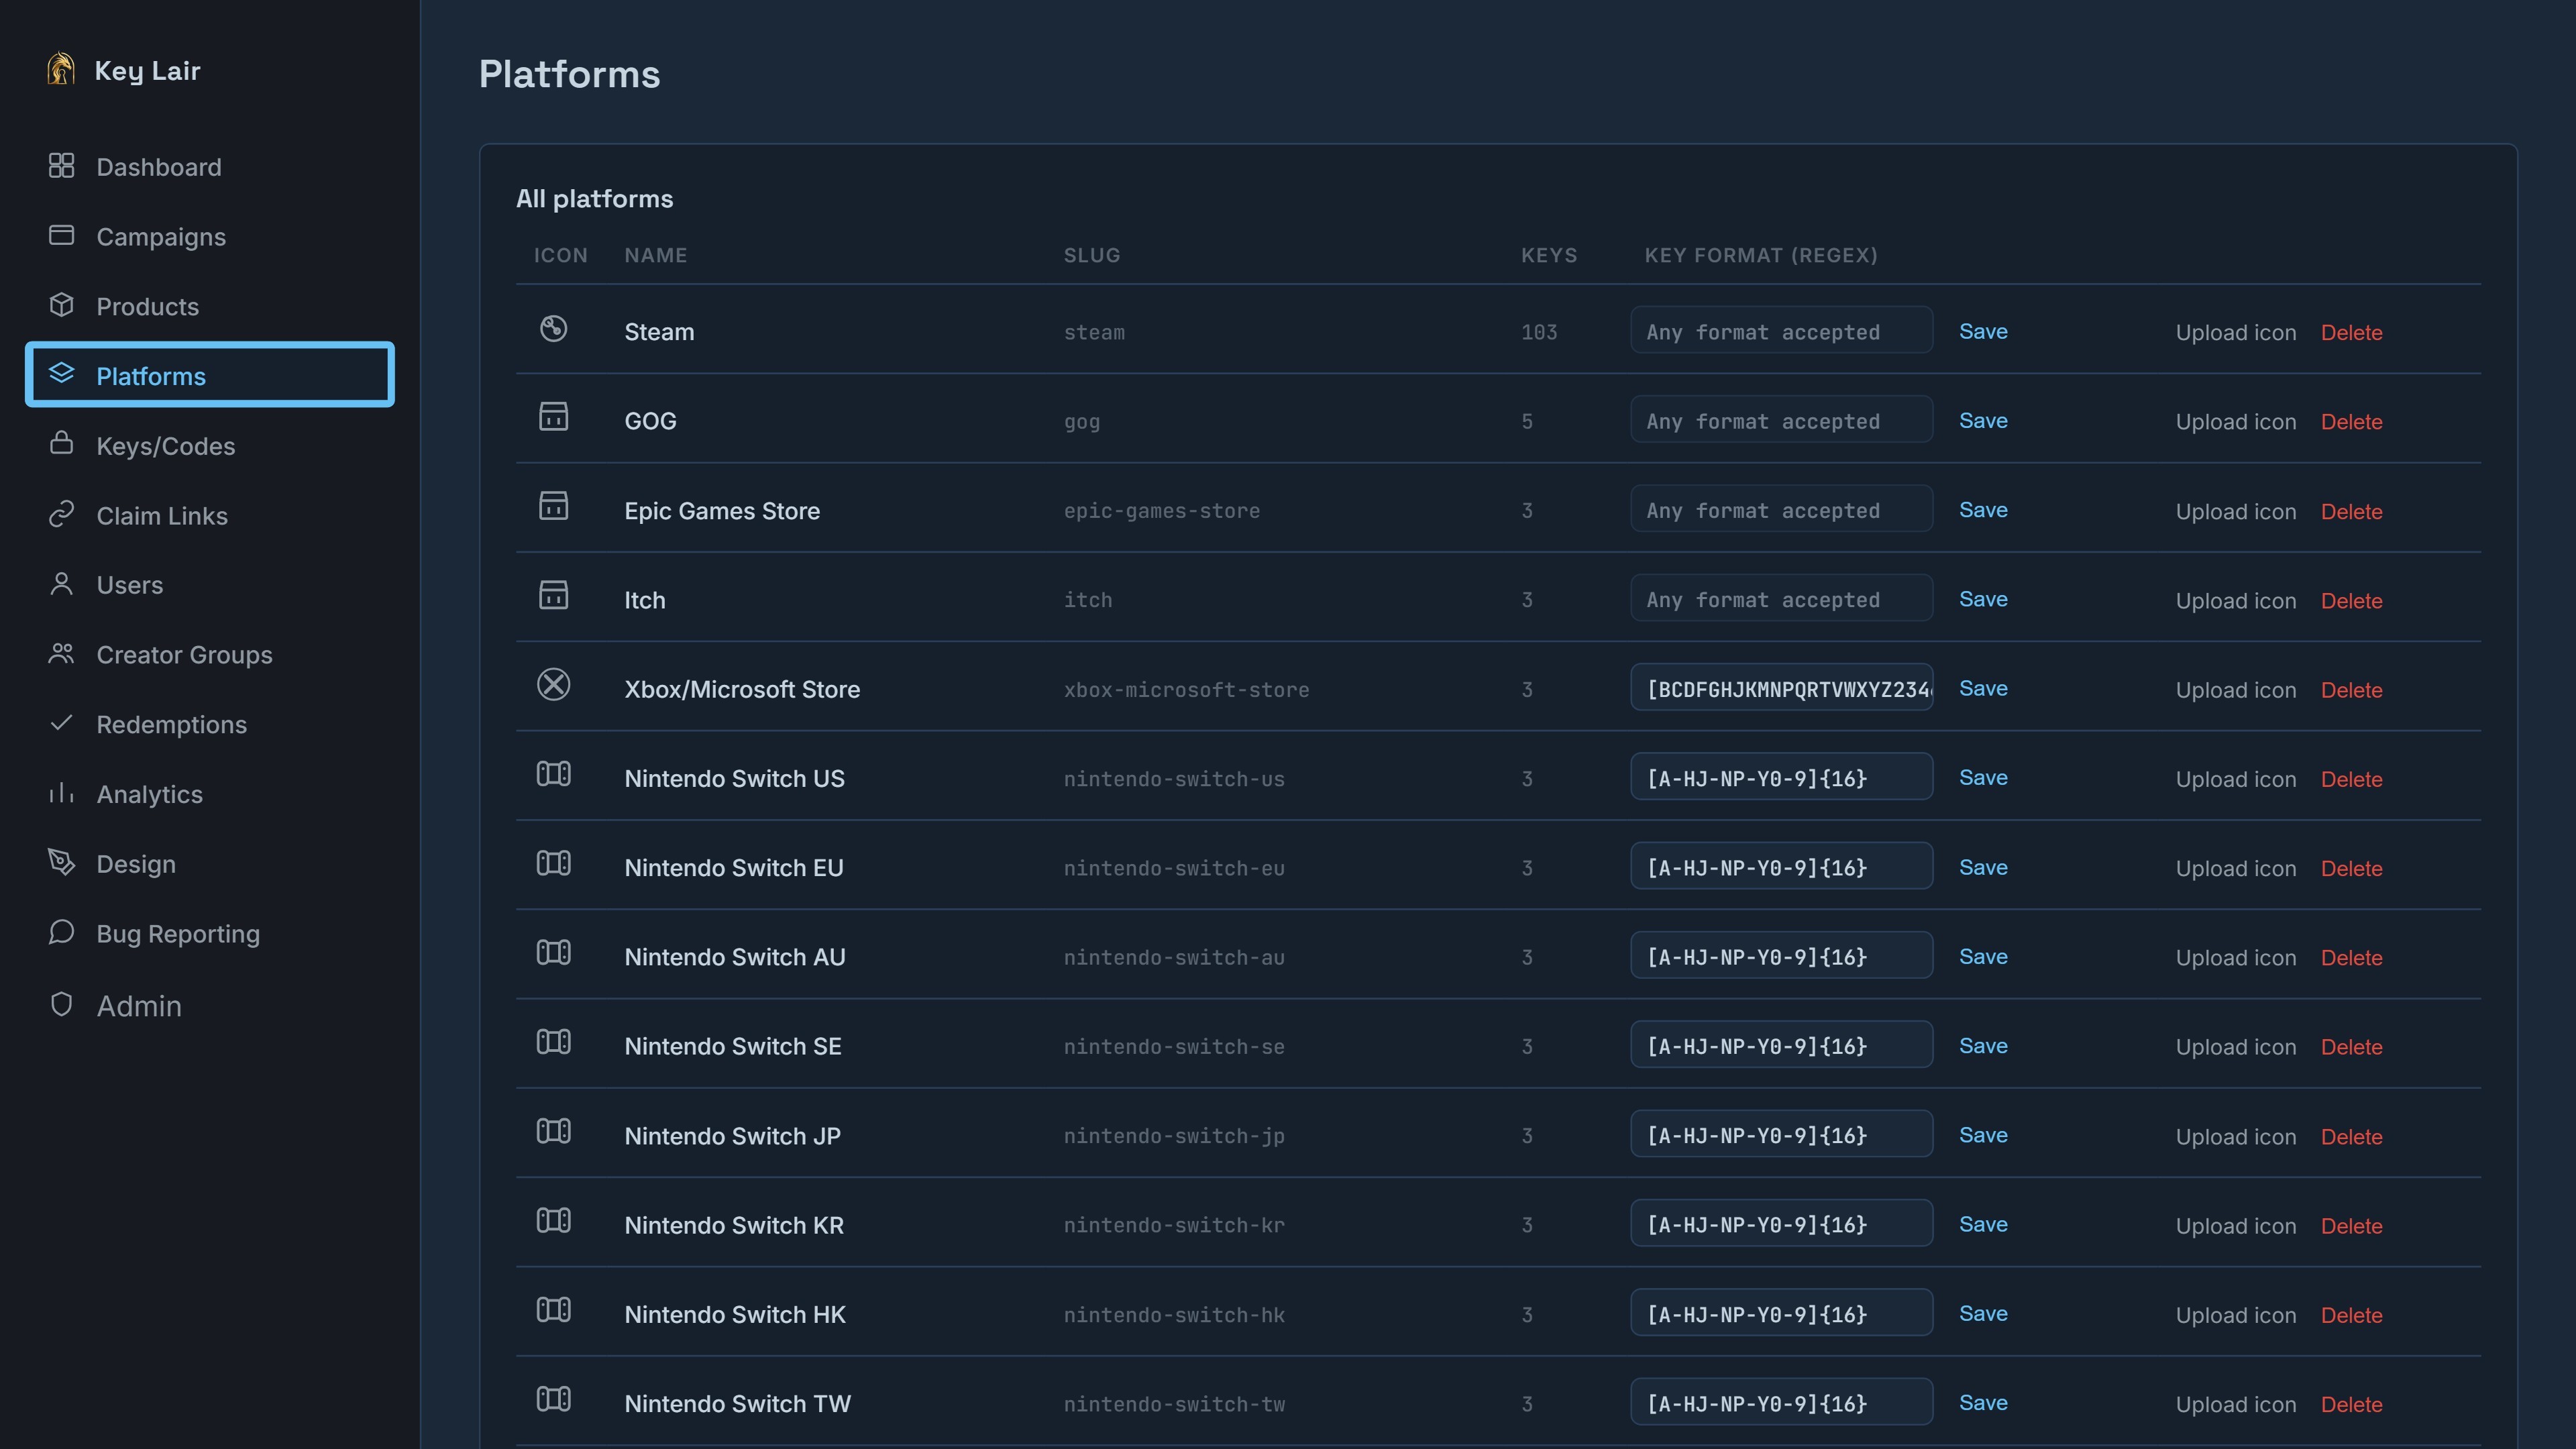The width and height of the screenshot is (2576, 1449).
Task: Click the Xbox/Microsoft Store icon
Action: (553, 685)
